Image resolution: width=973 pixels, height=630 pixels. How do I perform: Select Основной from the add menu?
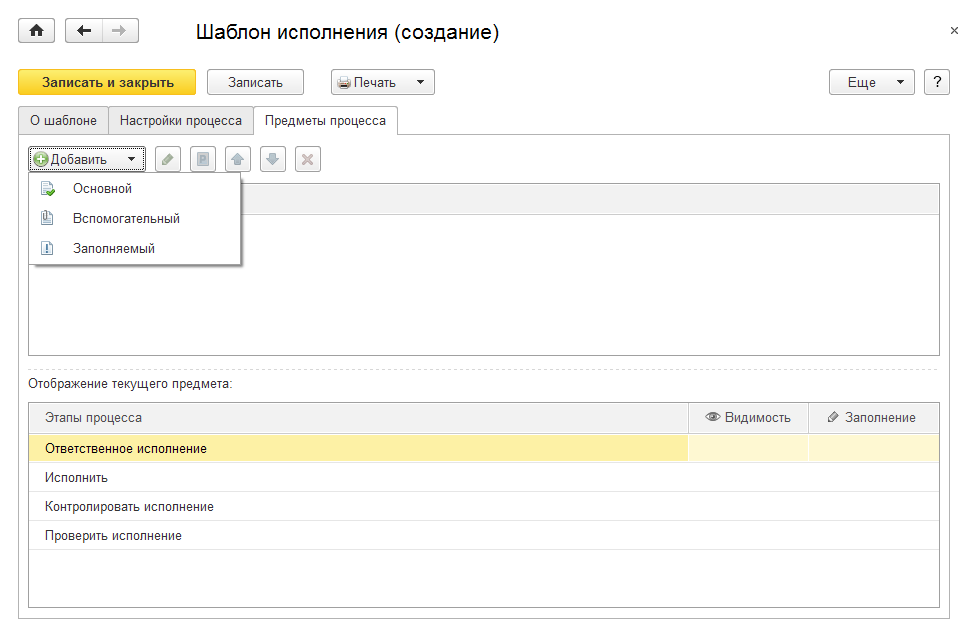[102, 188]
